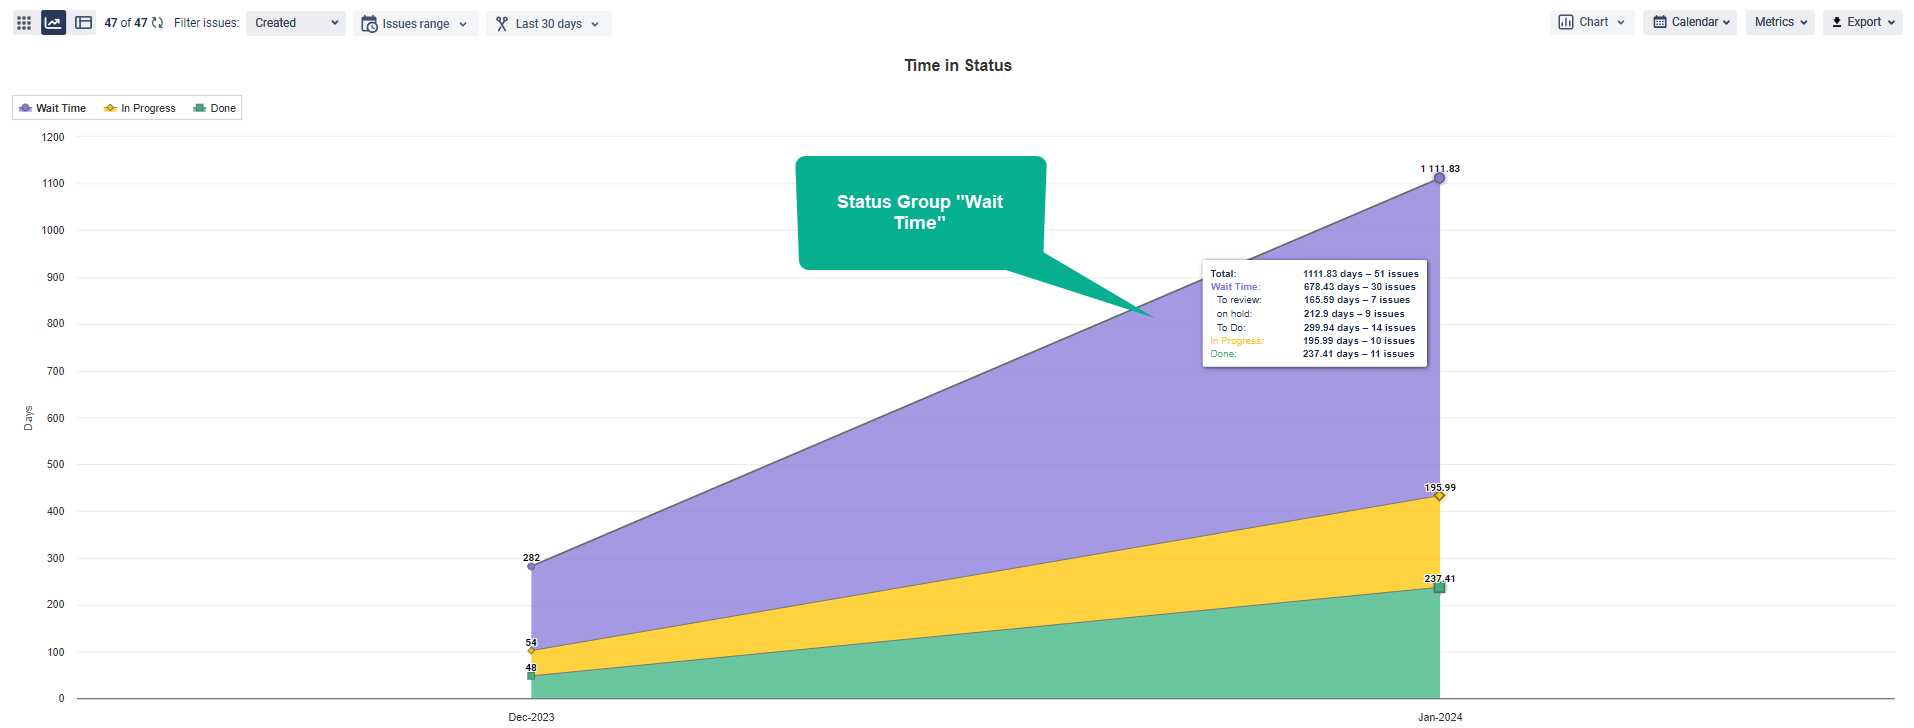The height and width of the screenshot is (728, 1914).
Task: Open the Created filter issues dropdown
Action: click(295, 23)
